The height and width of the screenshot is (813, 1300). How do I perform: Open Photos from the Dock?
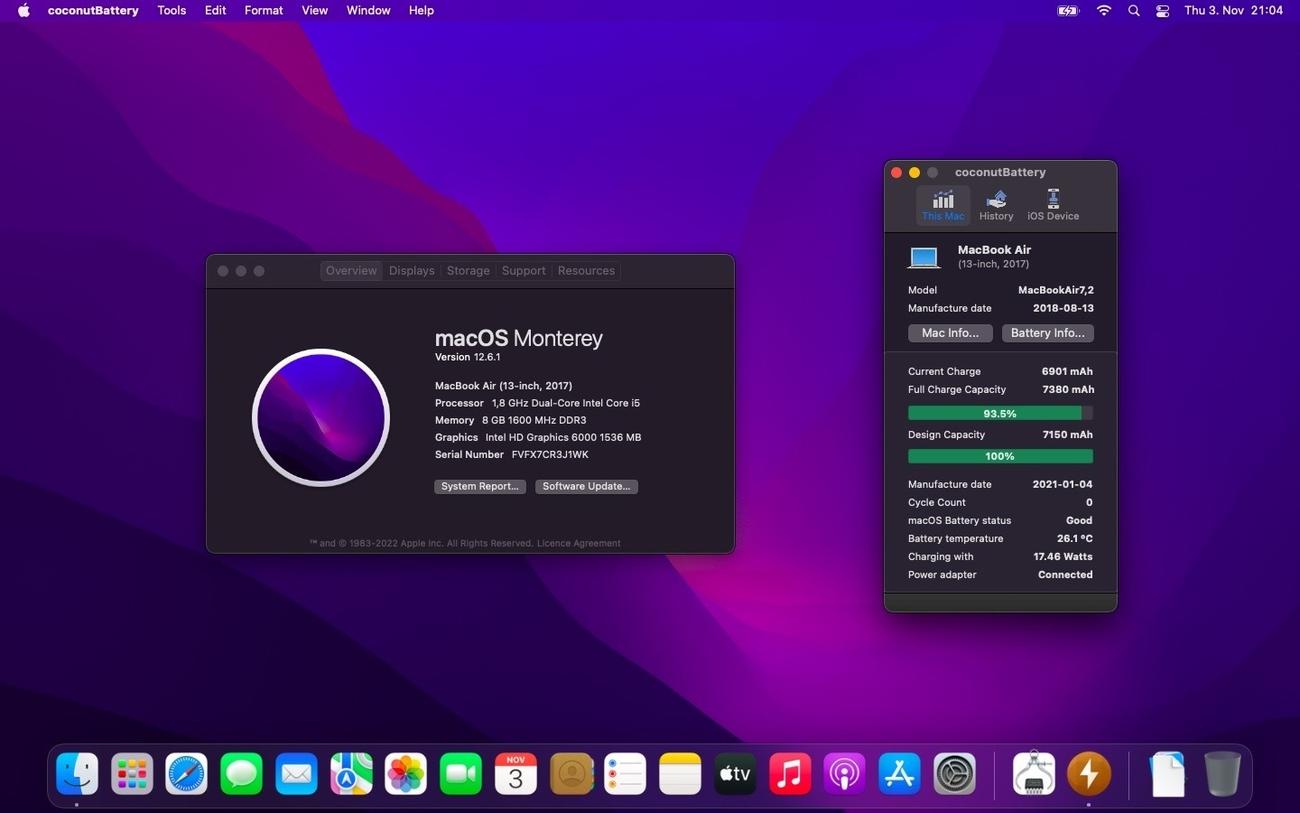coord(406,774)
